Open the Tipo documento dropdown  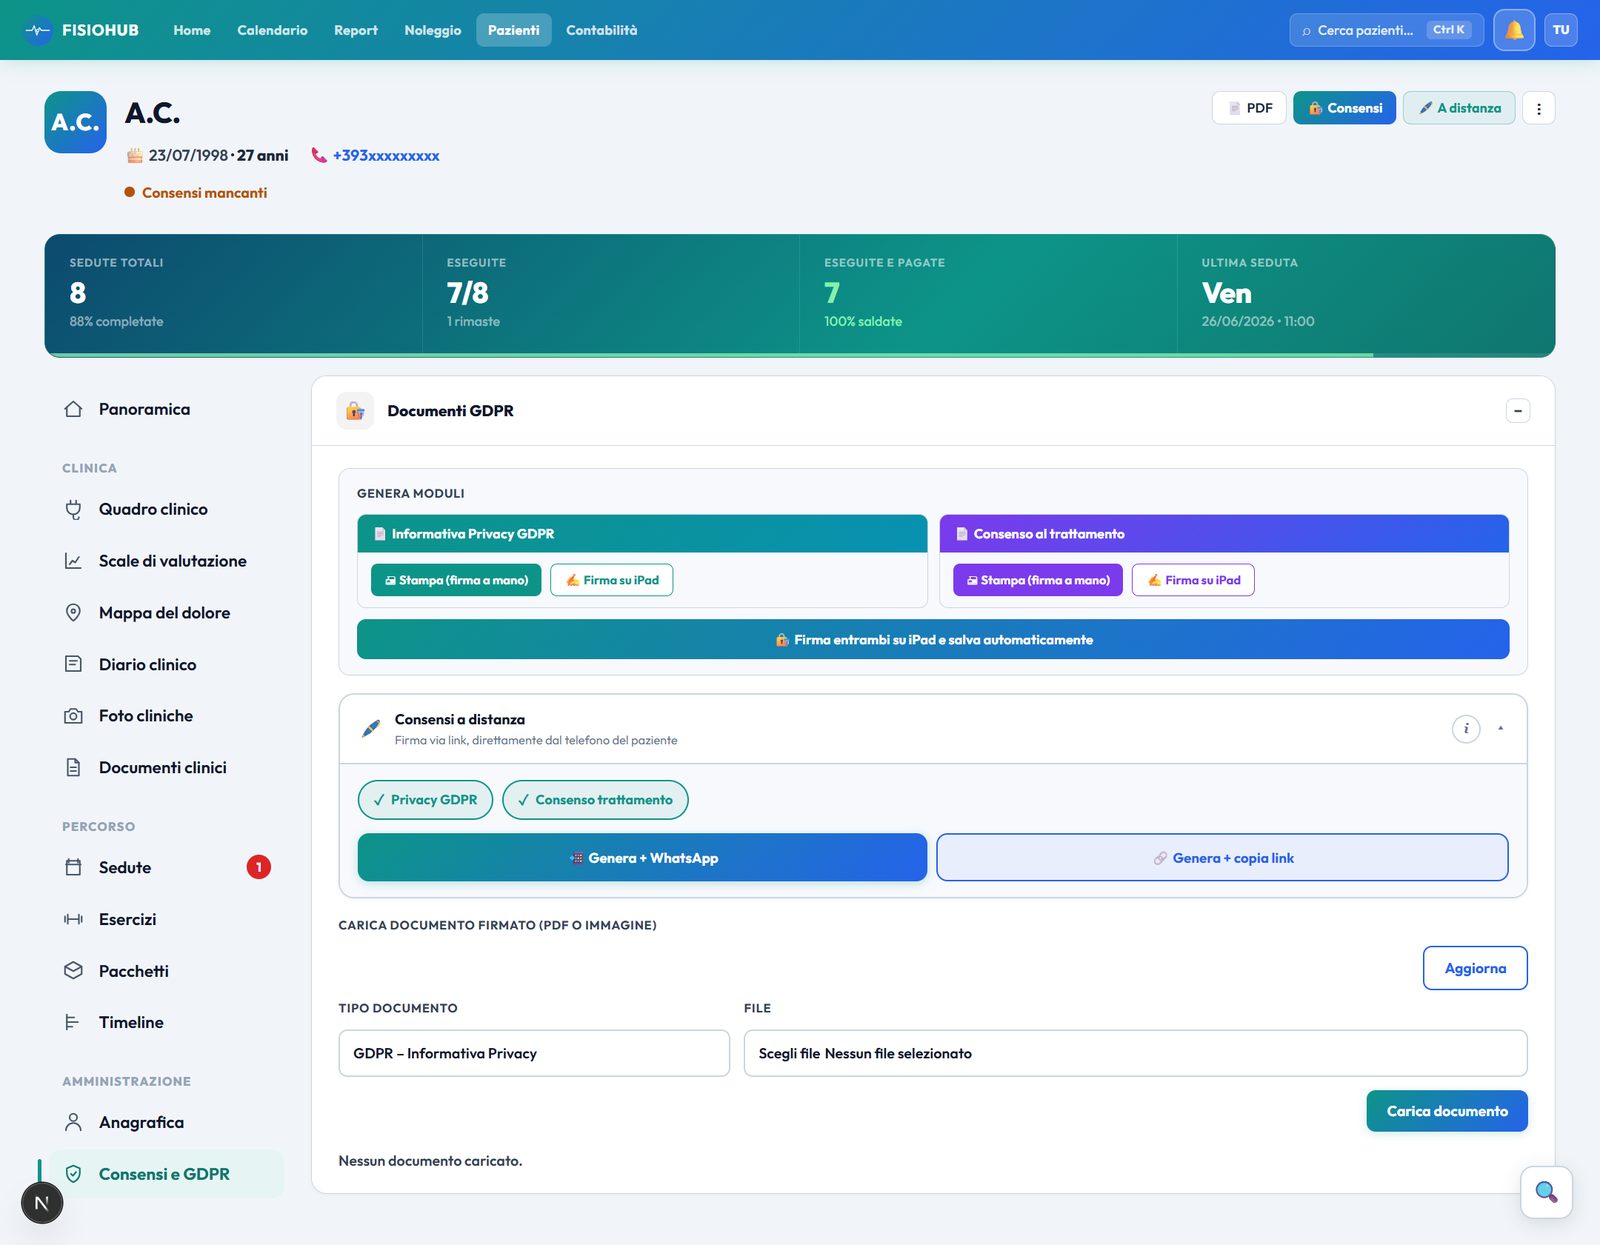click(534, 1053)
